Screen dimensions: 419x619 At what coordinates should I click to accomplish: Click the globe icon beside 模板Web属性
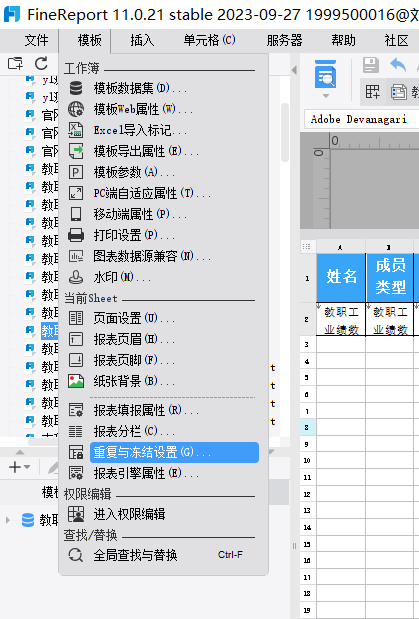click(76, 109)
